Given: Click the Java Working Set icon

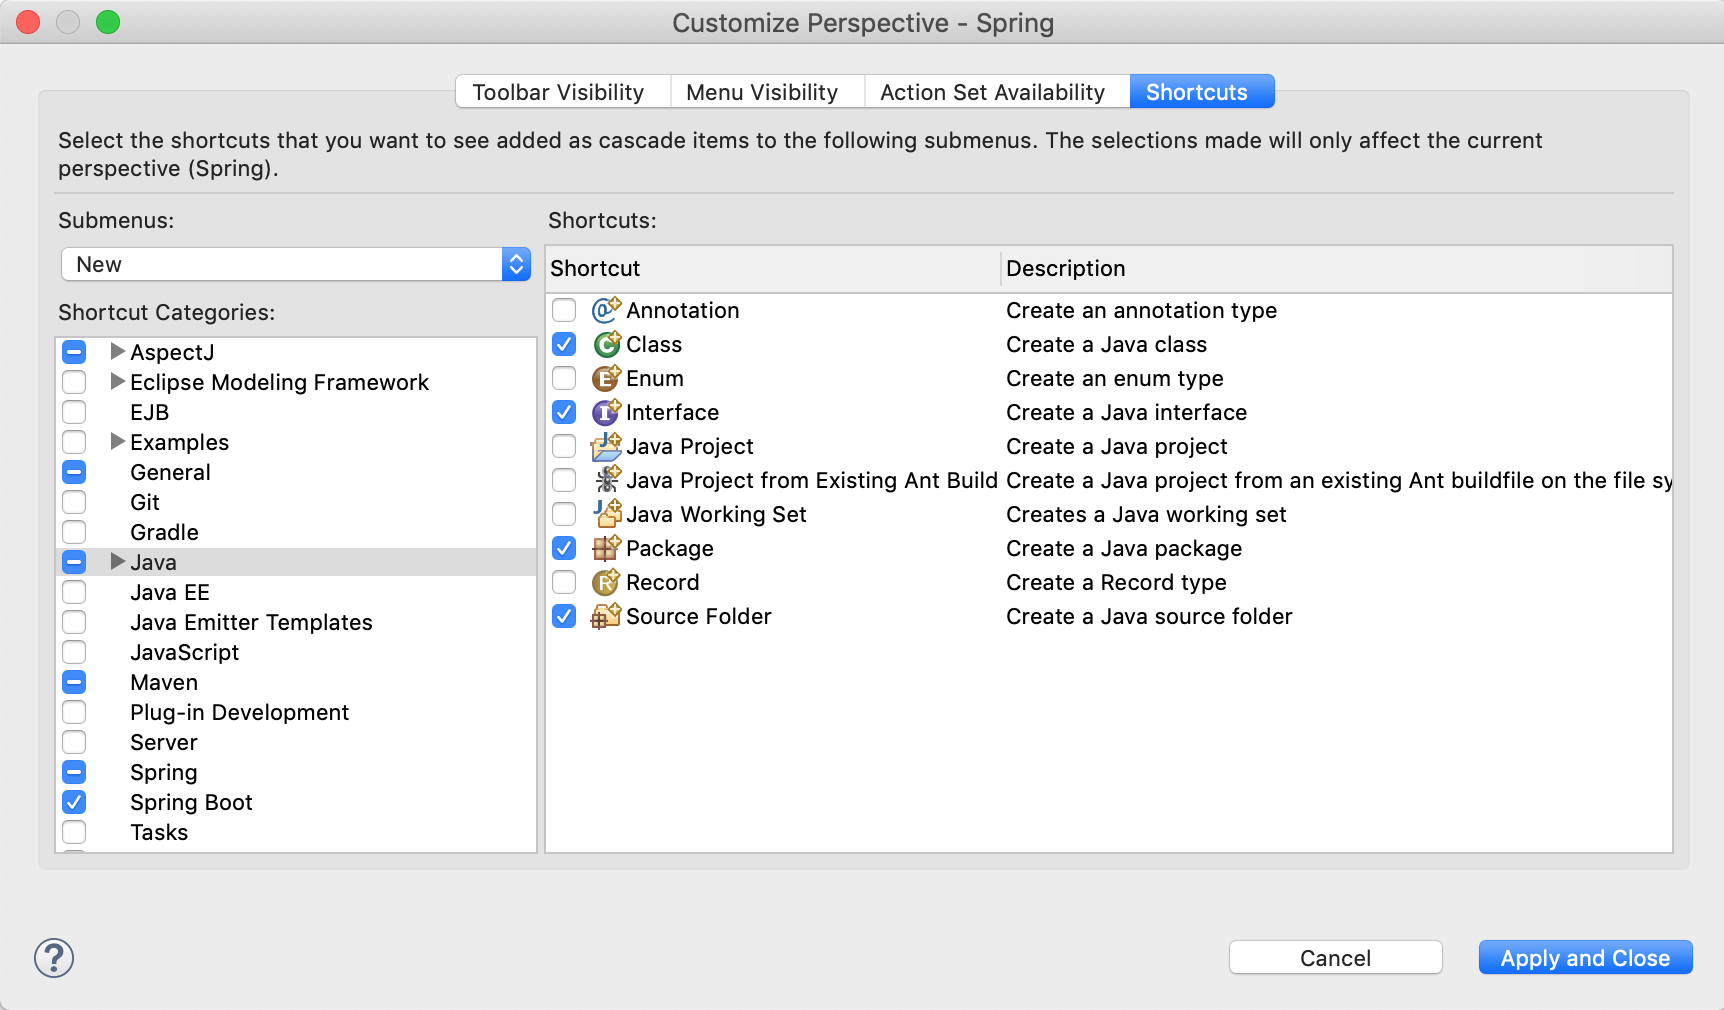Looking at the screenshot, I should click(606, 514).
